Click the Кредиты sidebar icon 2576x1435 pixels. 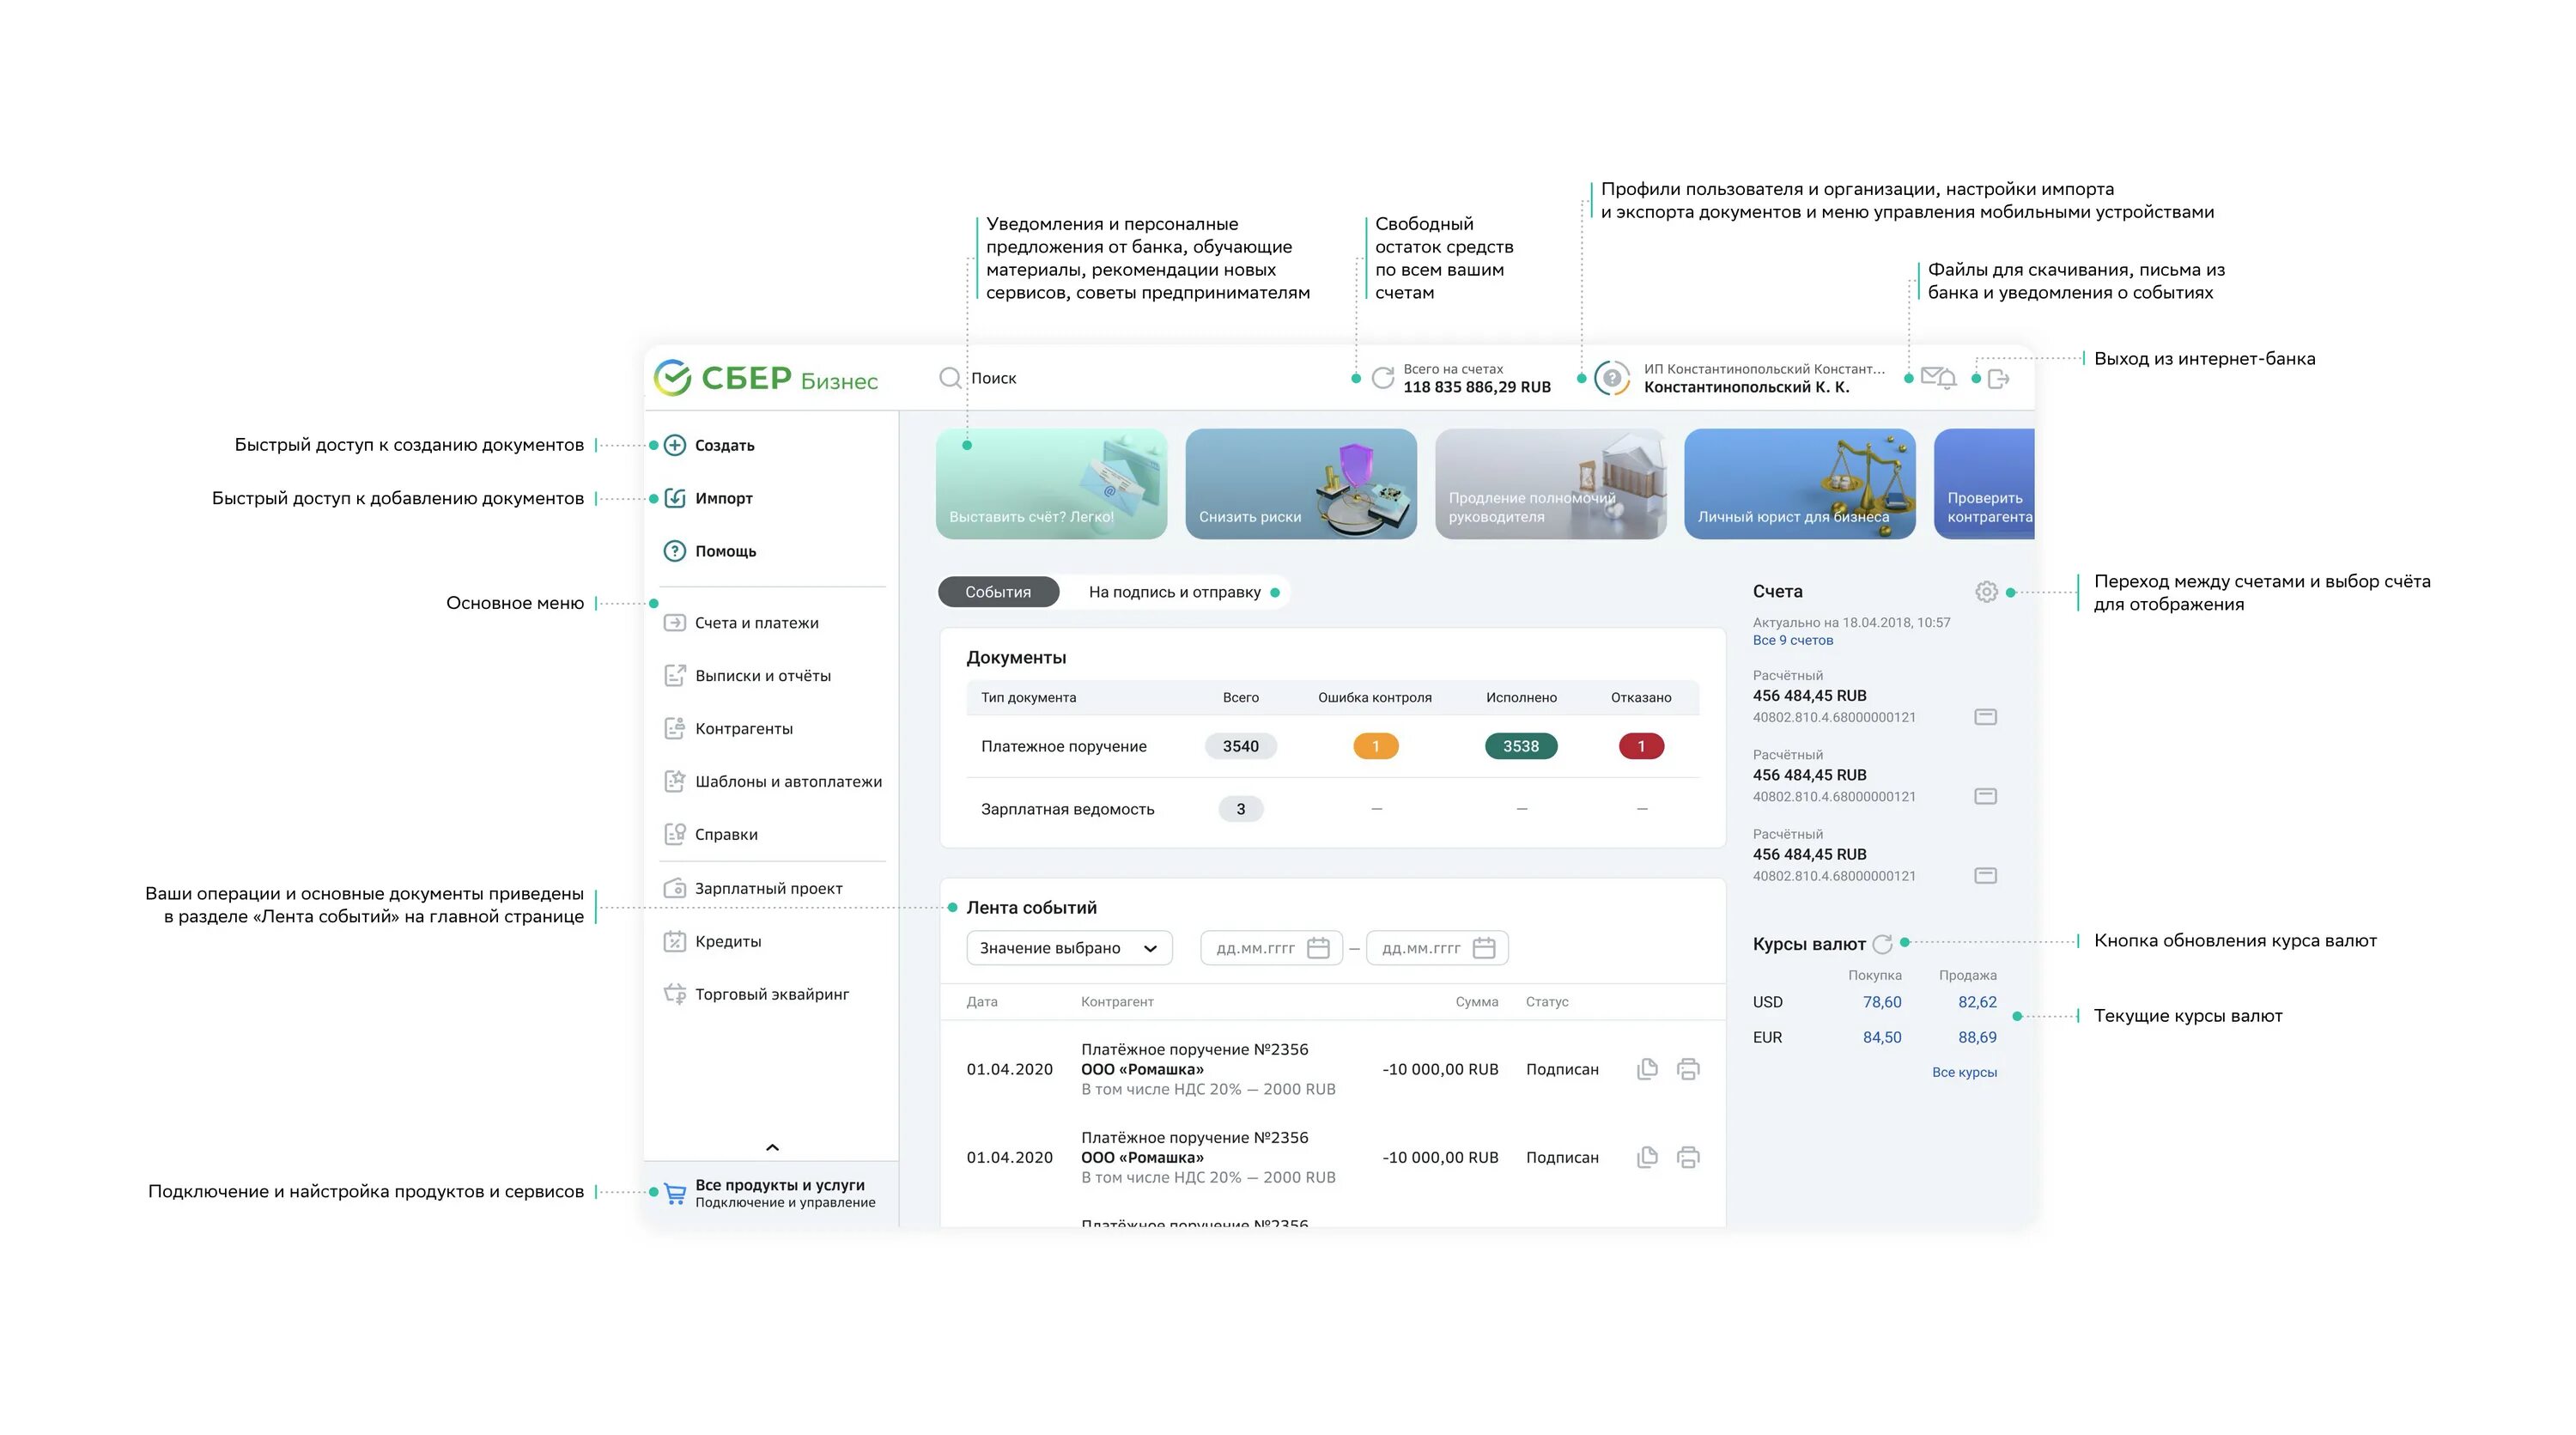675,941
